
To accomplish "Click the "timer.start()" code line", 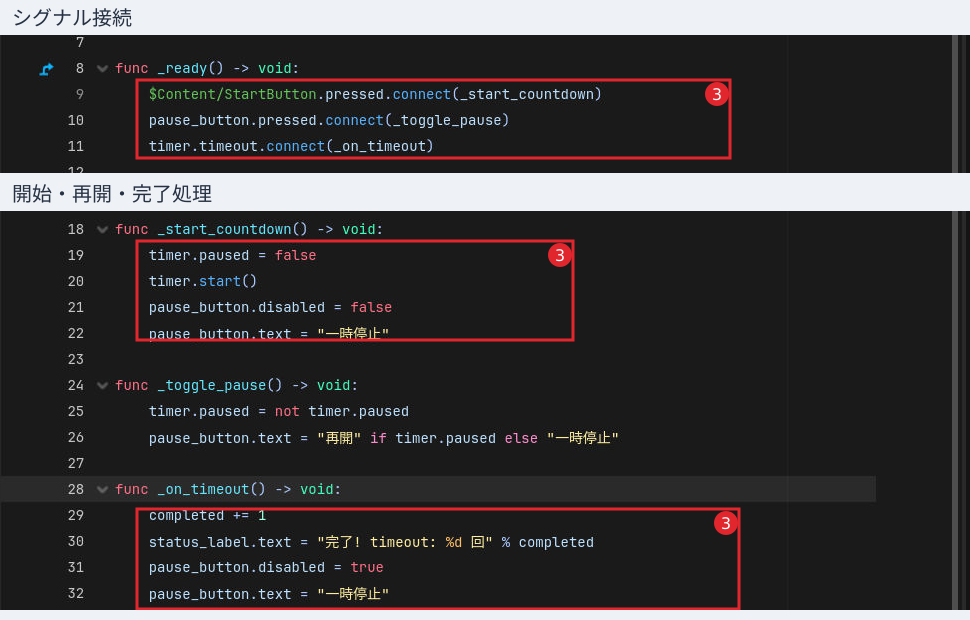I will [x=203, y=281].
